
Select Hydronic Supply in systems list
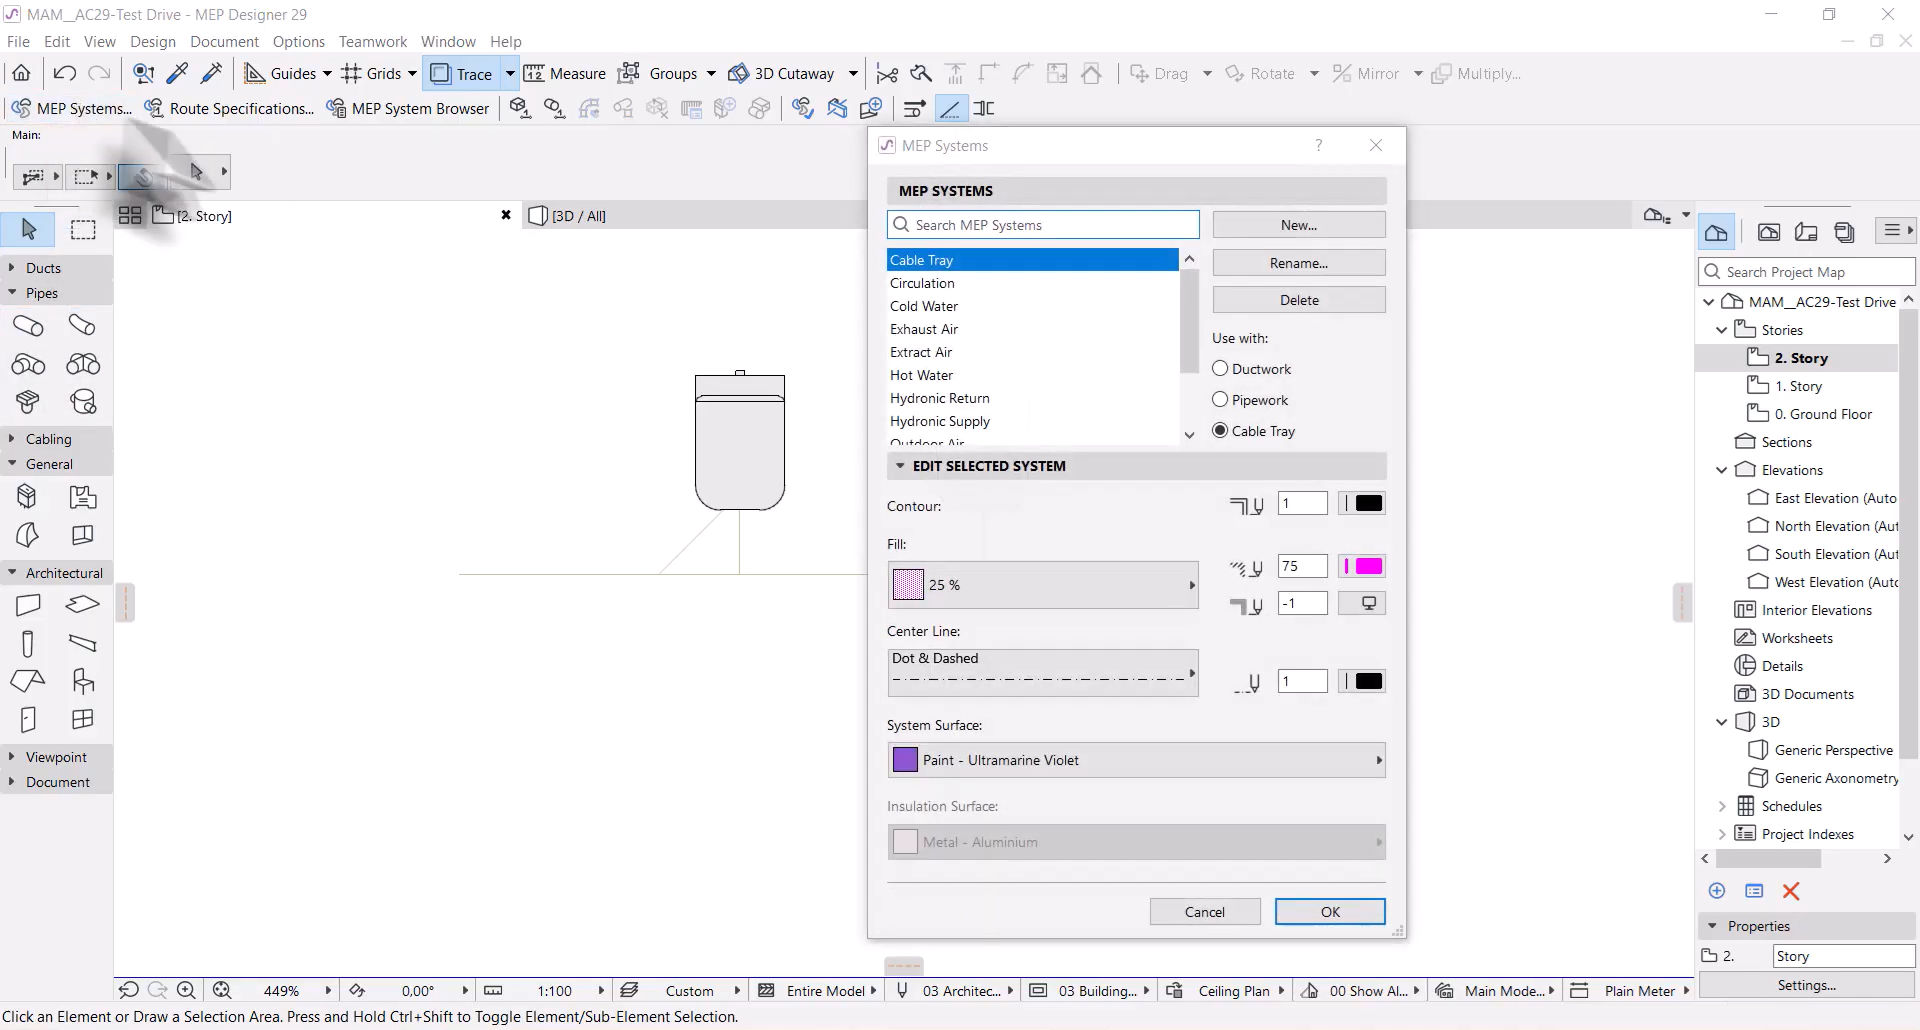[1032, 421]
